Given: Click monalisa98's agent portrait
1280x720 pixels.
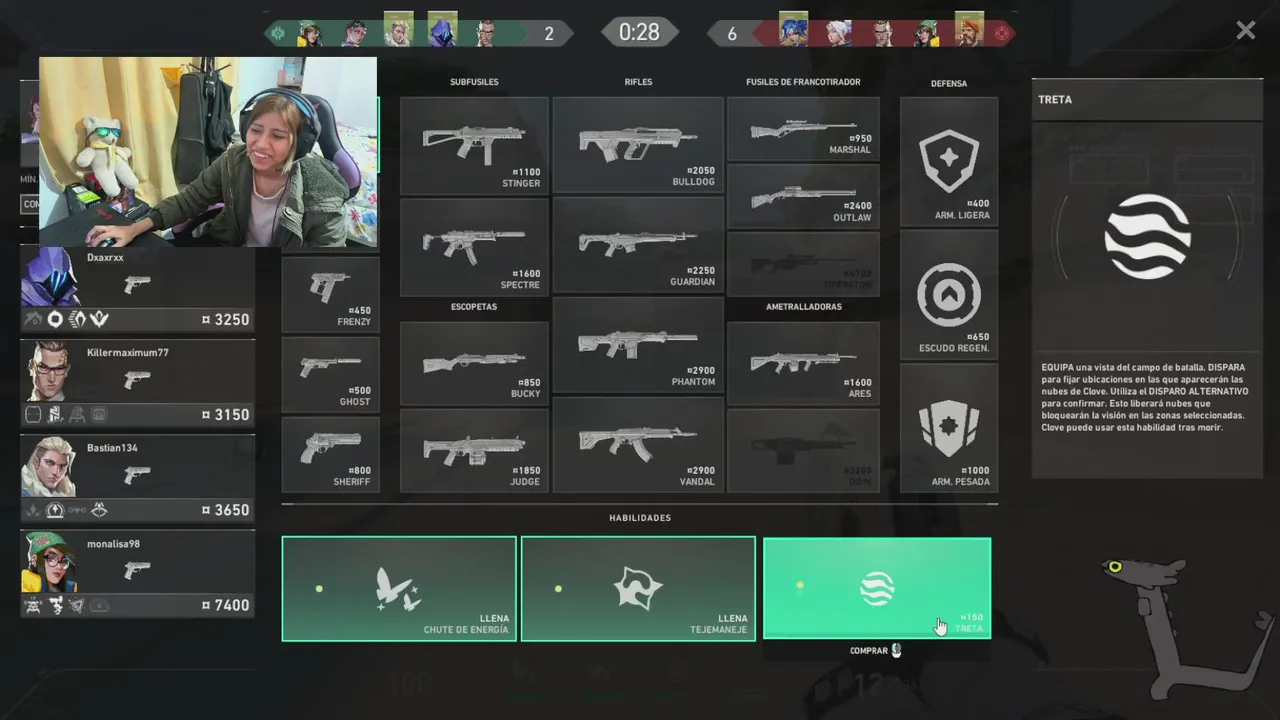Looking at the screenshot, I should coord(50,562).
